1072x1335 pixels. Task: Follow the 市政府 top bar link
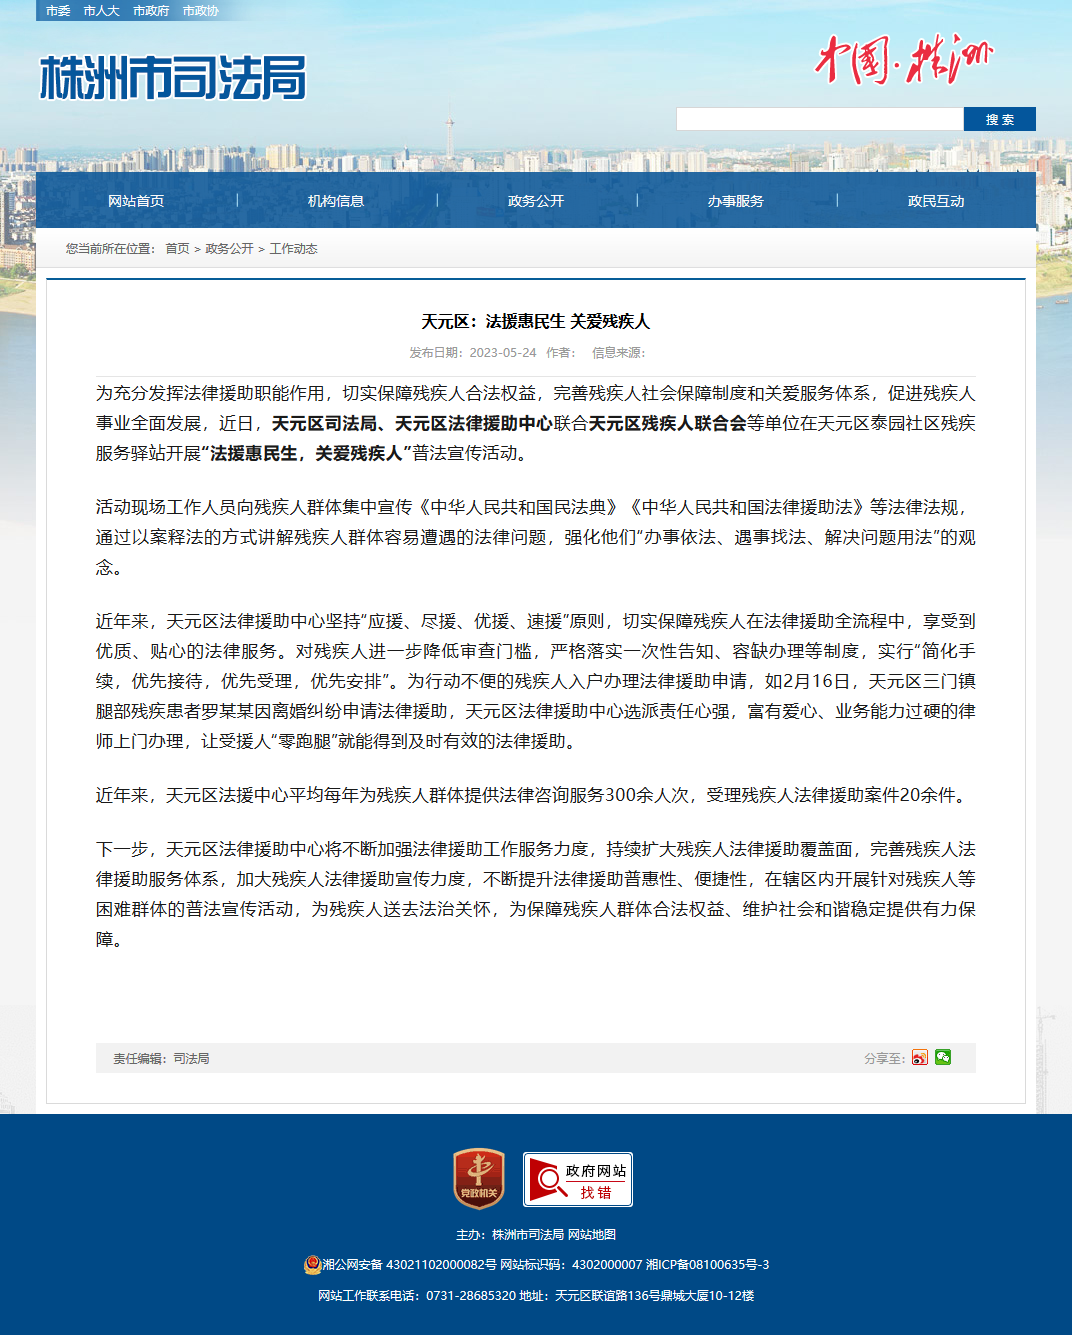point(151,11)
